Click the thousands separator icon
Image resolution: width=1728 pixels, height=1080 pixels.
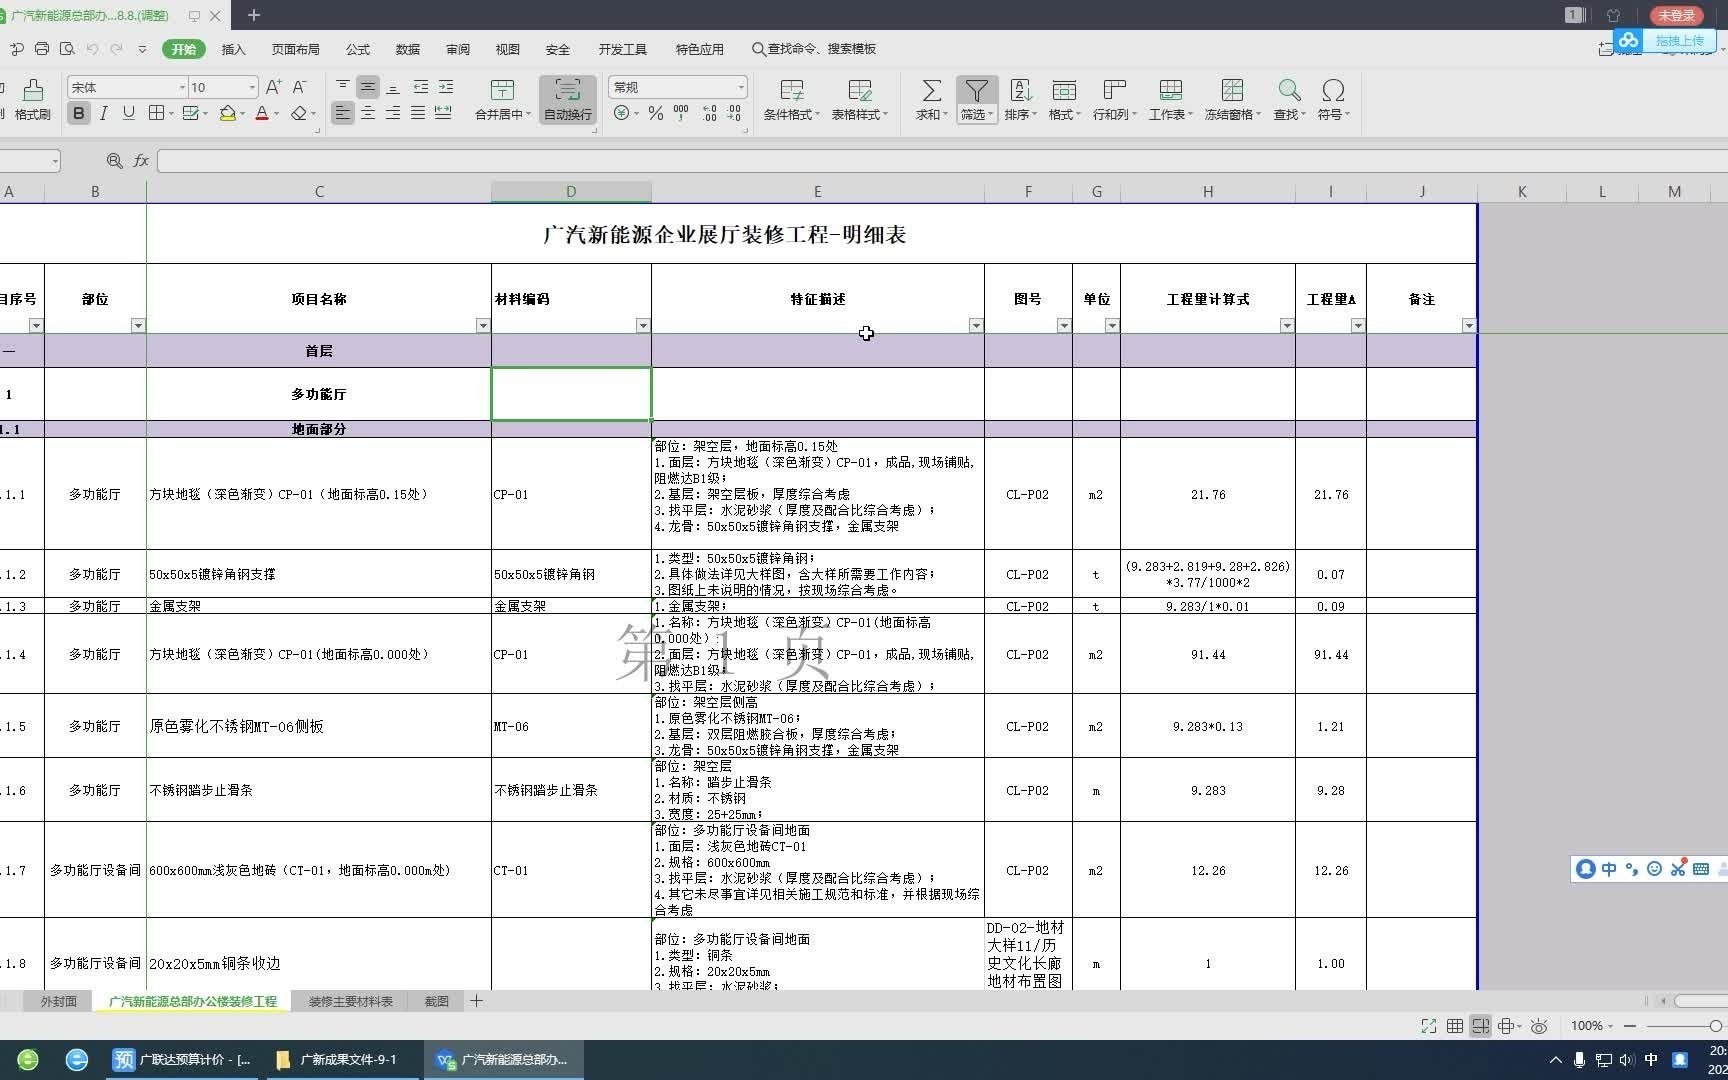coord(681,113)
